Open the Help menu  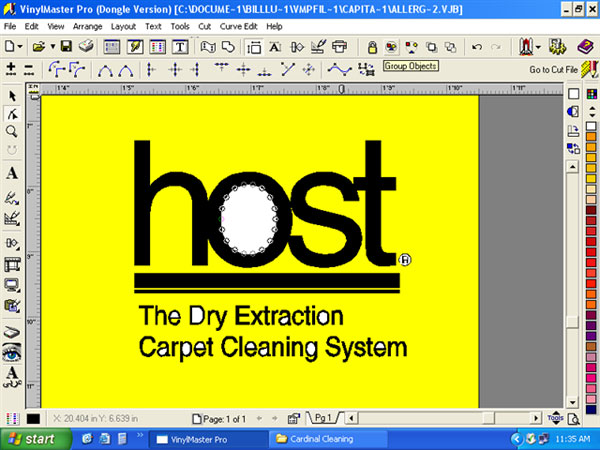[x=274, y=26]
